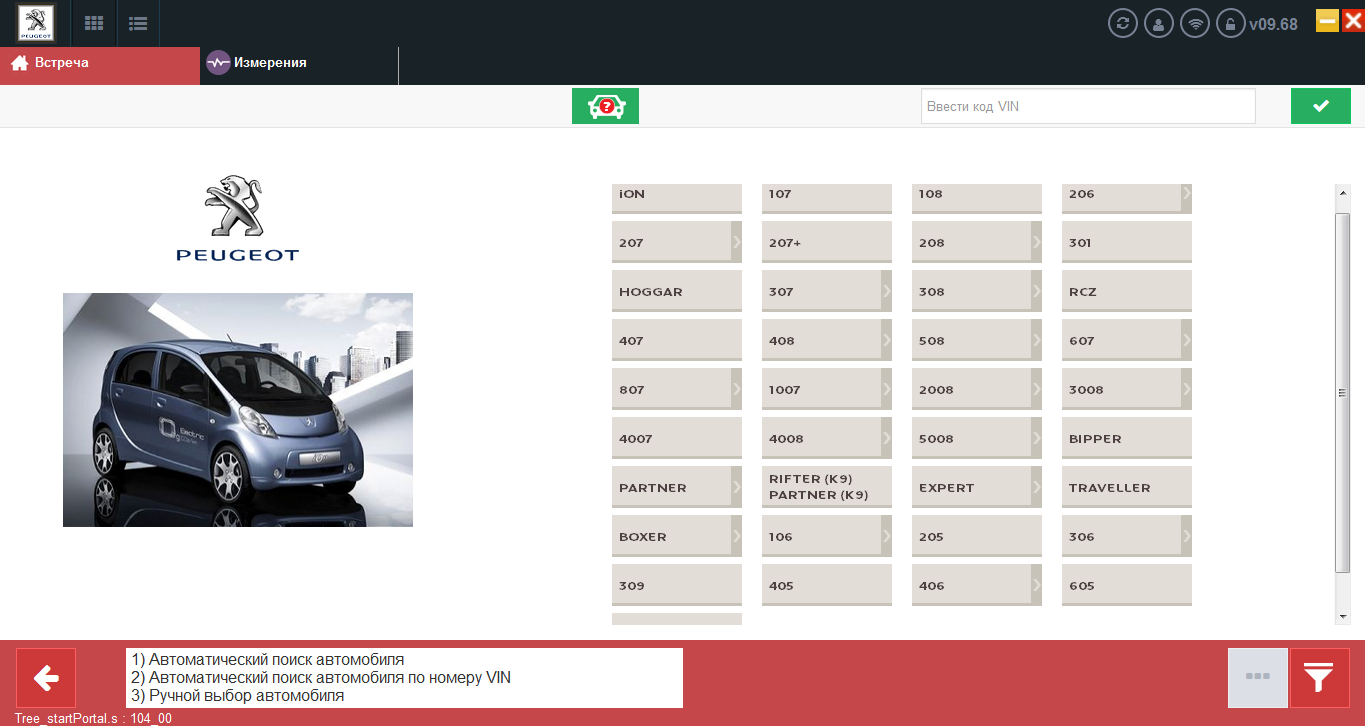
Task: Choose the 301 model
Action: point(1127,242)
